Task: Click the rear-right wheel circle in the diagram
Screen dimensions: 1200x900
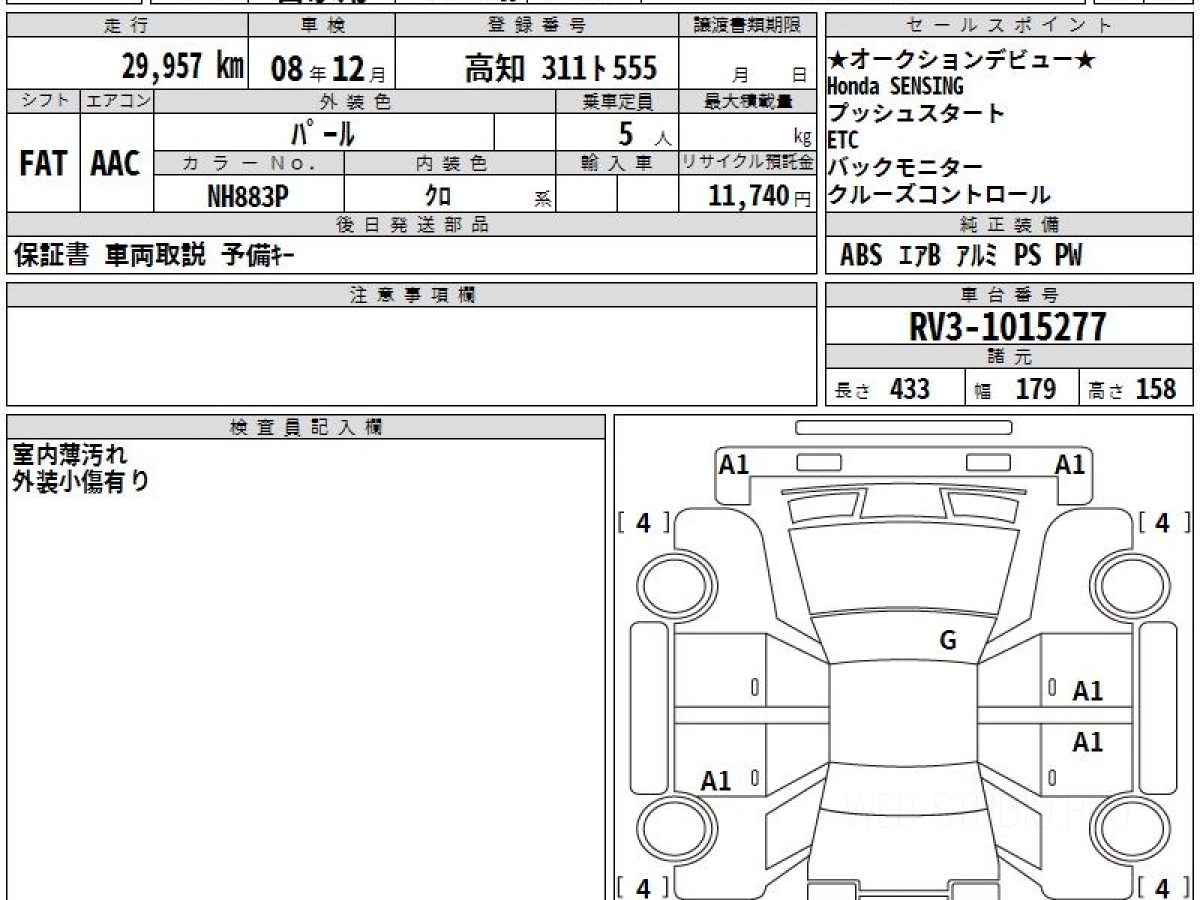Action: click(x=1126, y=829)
